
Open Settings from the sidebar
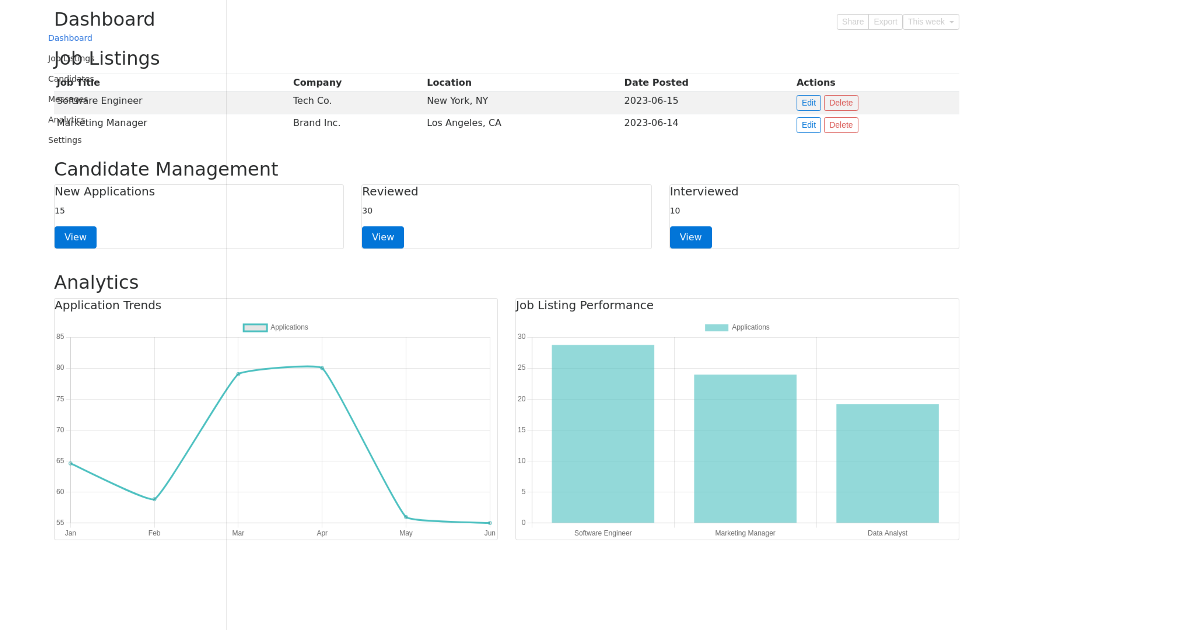(x=65, y=139)
